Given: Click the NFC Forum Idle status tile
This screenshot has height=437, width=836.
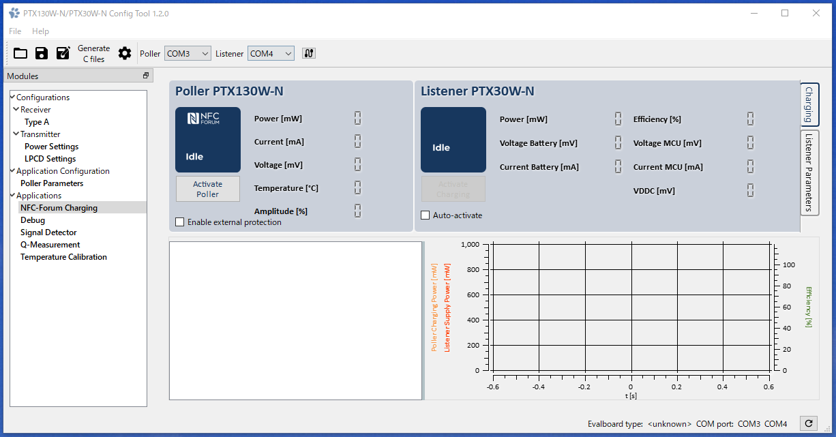Looking at the screenshot, I should [208, 140].
